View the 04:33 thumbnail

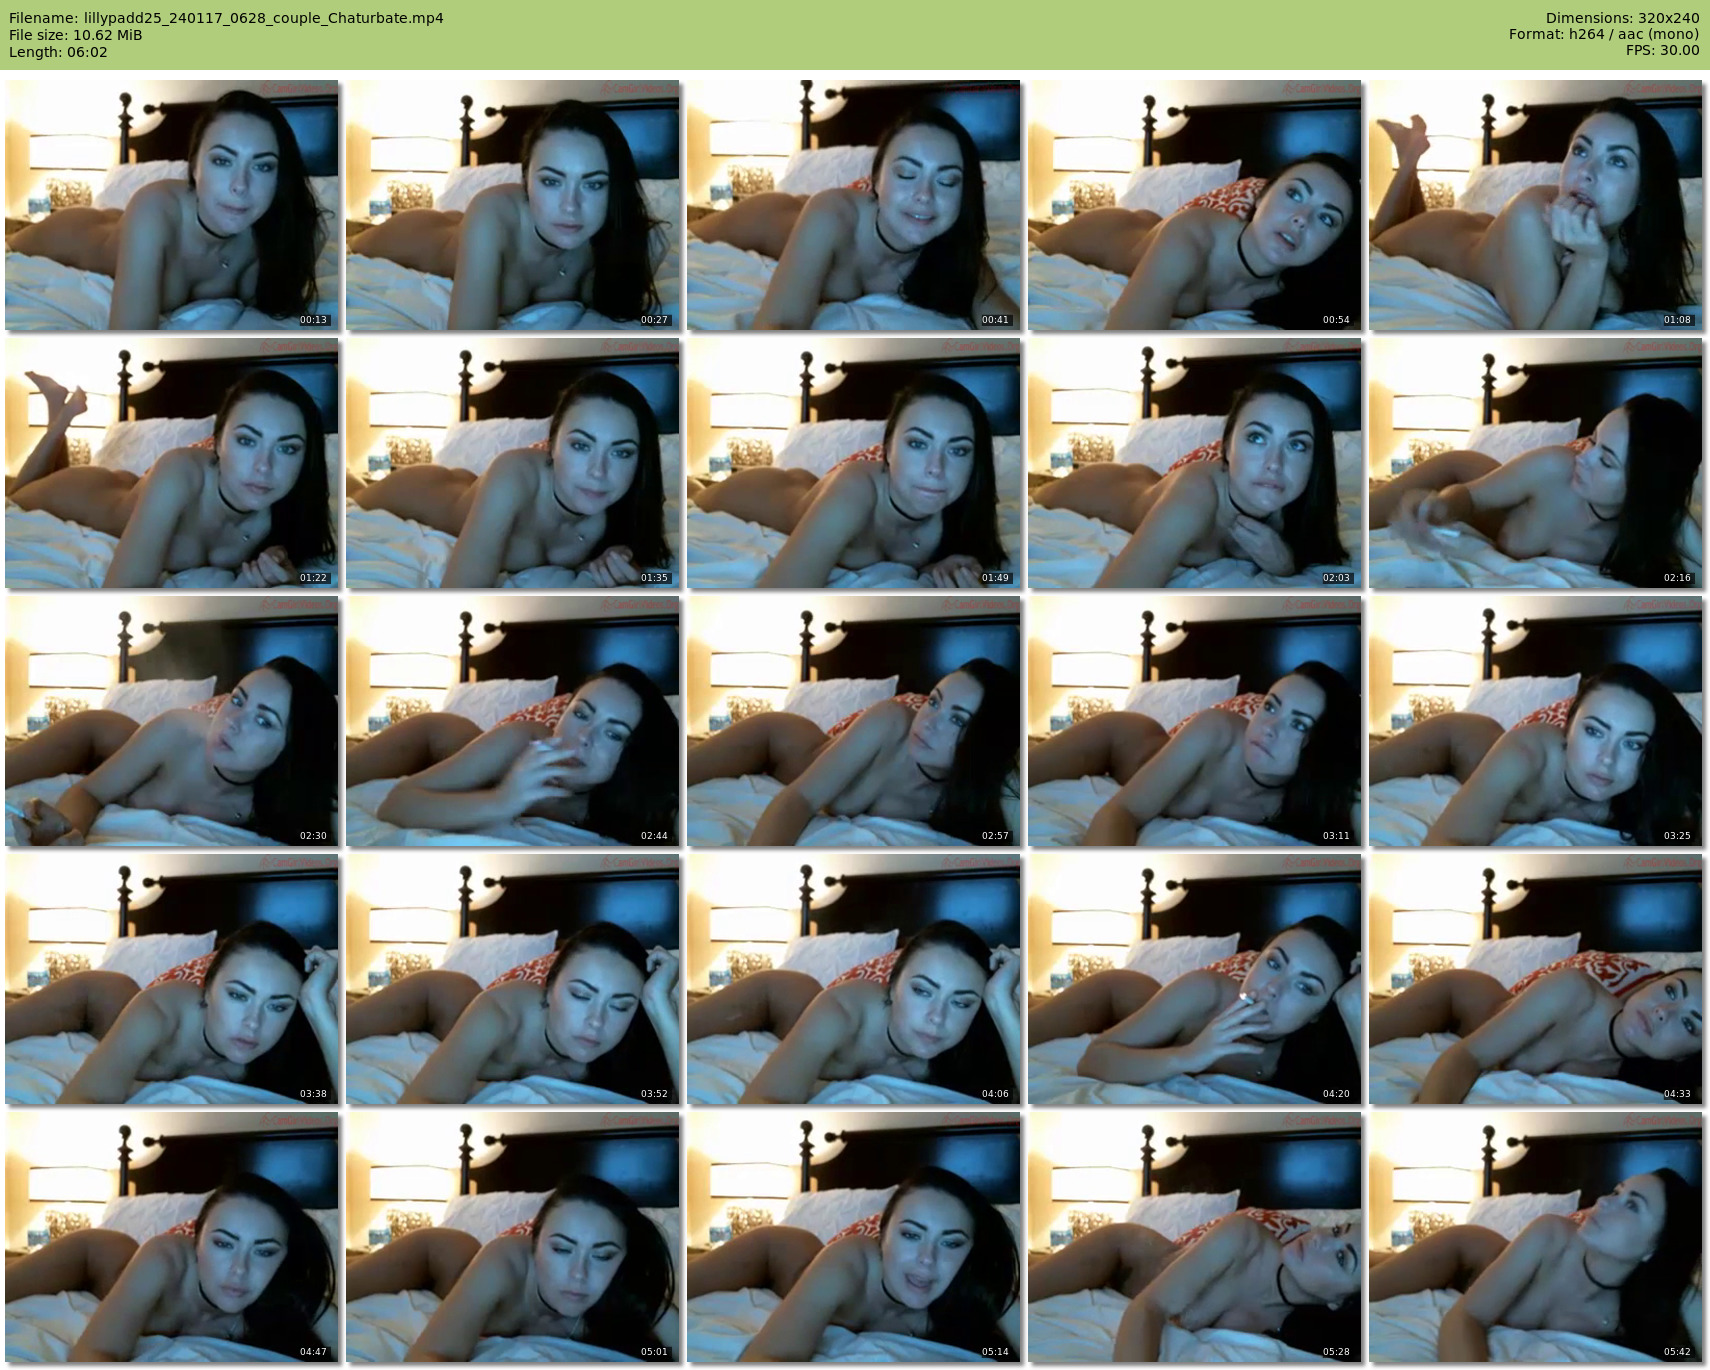(x=1536, y=979)
